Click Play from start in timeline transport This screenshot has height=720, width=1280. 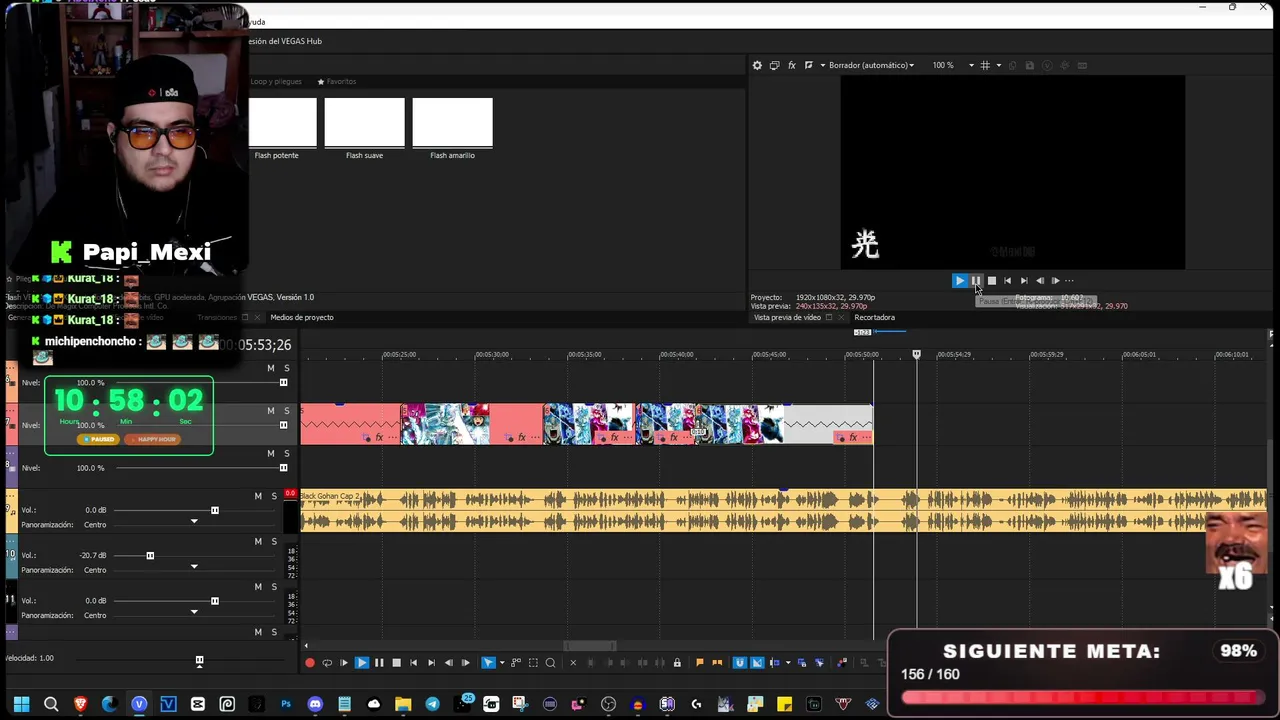(344, 663)
